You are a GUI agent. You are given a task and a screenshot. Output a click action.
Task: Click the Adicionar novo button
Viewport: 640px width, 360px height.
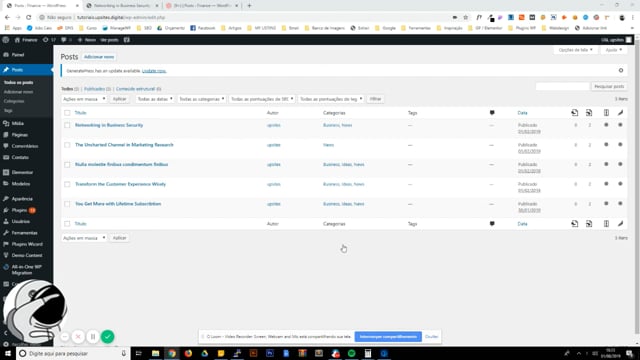(99, 57)
